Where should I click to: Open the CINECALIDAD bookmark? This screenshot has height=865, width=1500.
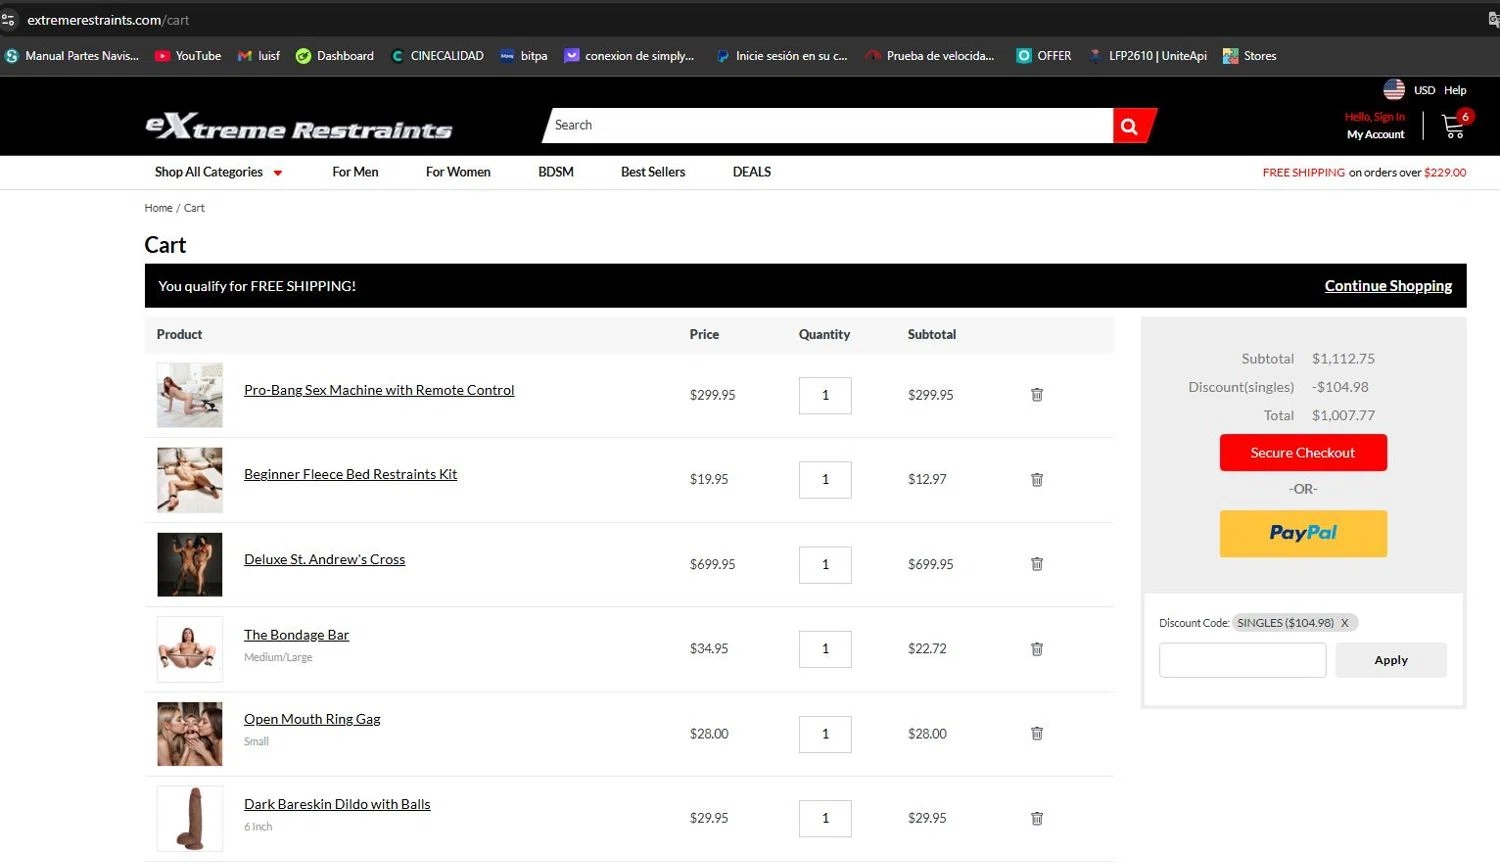[437, 56]
